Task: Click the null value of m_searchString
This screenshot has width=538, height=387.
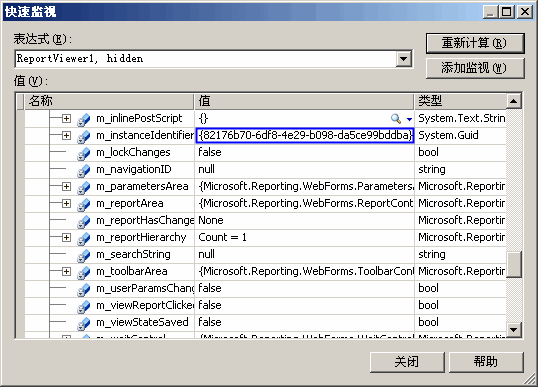Action: click(207, 254)
